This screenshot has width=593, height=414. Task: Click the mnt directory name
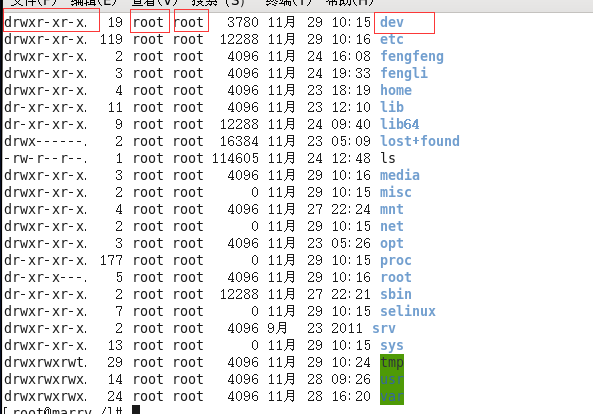(x=392, y=209)
